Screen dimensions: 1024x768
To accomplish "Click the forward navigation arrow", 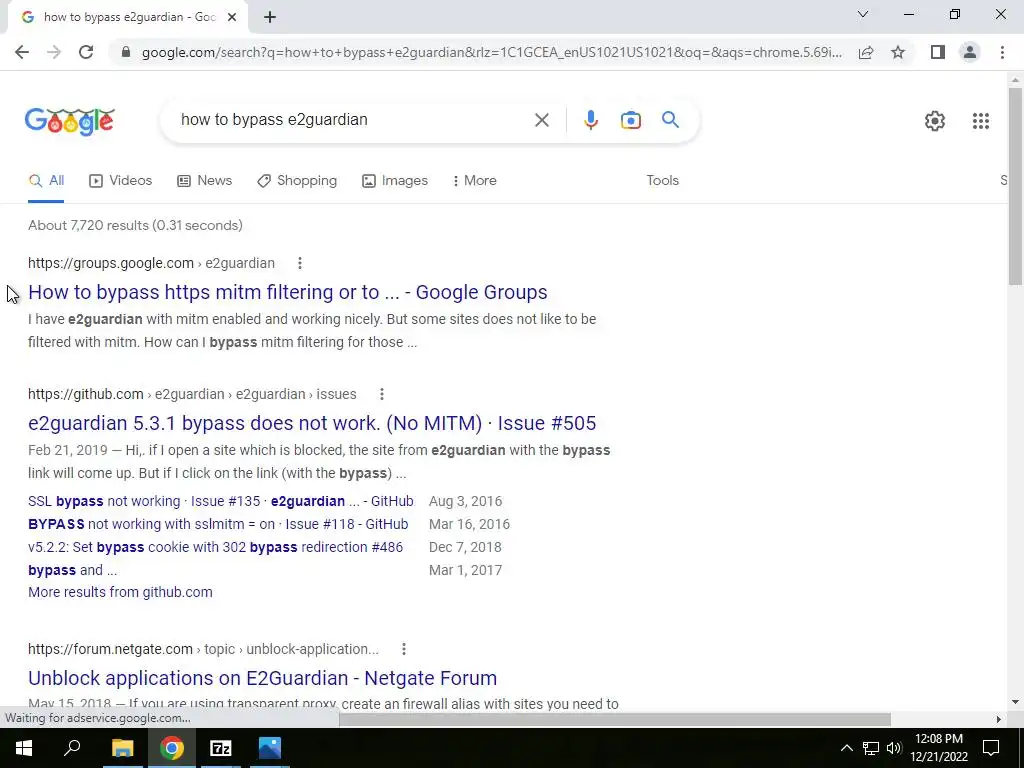I will (x=54, y=52).
